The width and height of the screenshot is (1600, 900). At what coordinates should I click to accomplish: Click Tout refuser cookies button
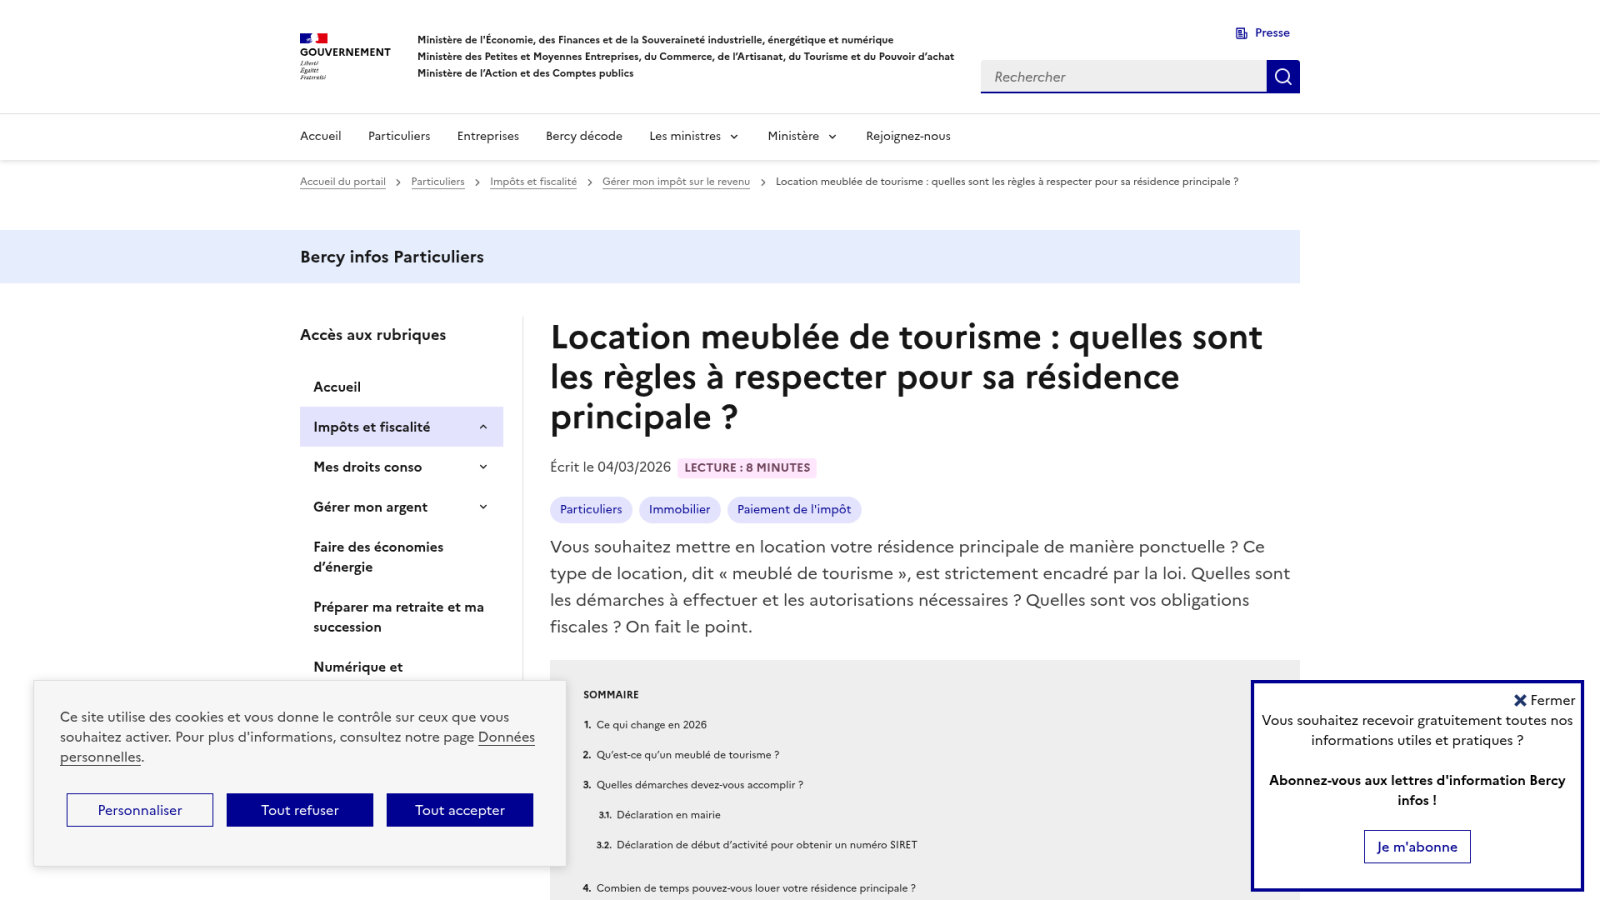pos(300,810)
